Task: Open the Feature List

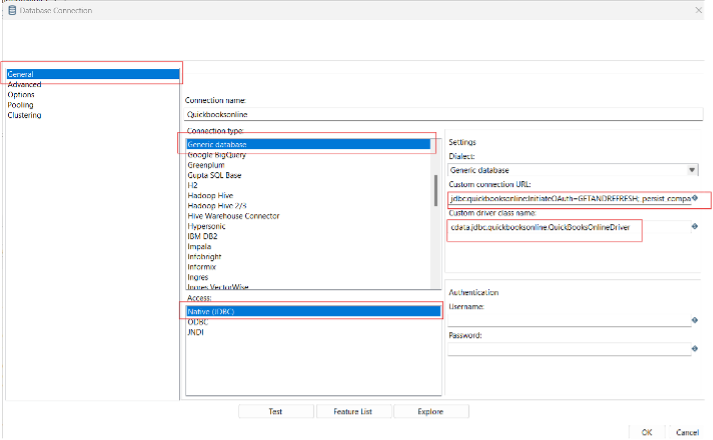Action: (x=352, y=411)
